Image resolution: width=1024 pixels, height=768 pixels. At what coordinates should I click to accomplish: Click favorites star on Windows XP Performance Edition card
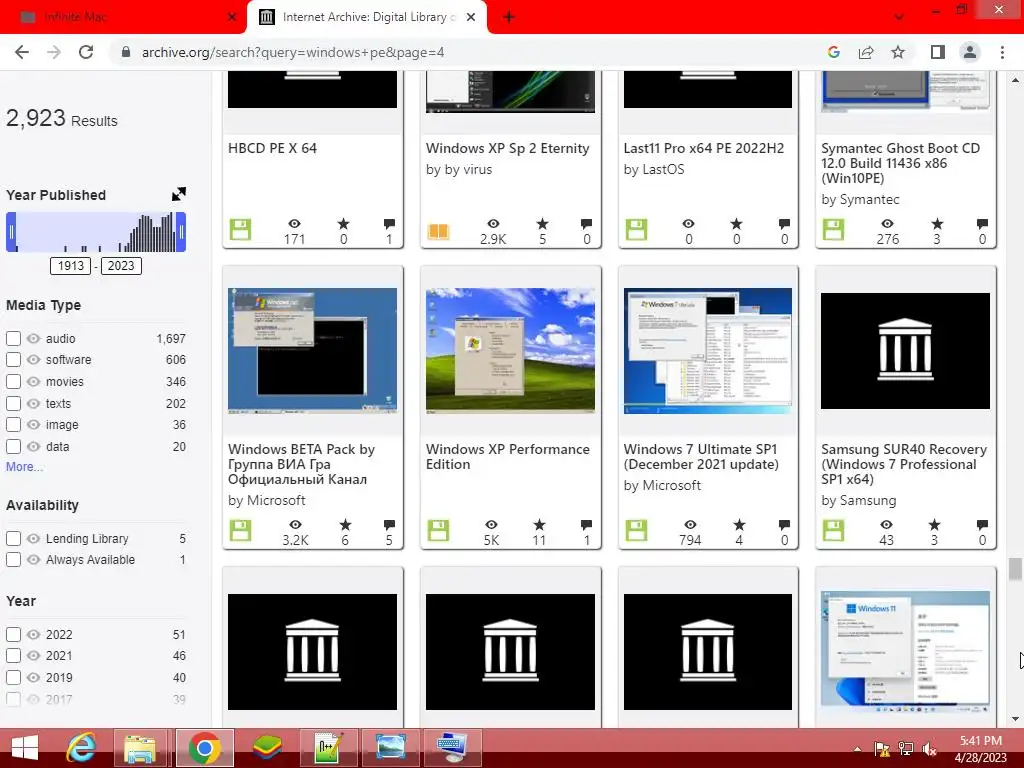[x=539, y=524]
